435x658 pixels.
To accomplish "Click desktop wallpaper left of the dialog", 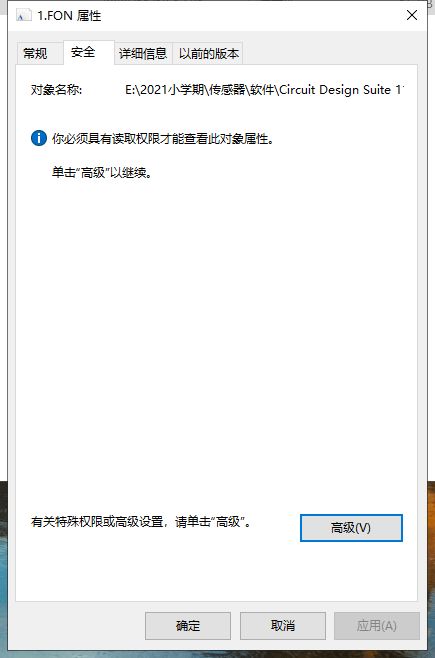I will tap(3, 567).
